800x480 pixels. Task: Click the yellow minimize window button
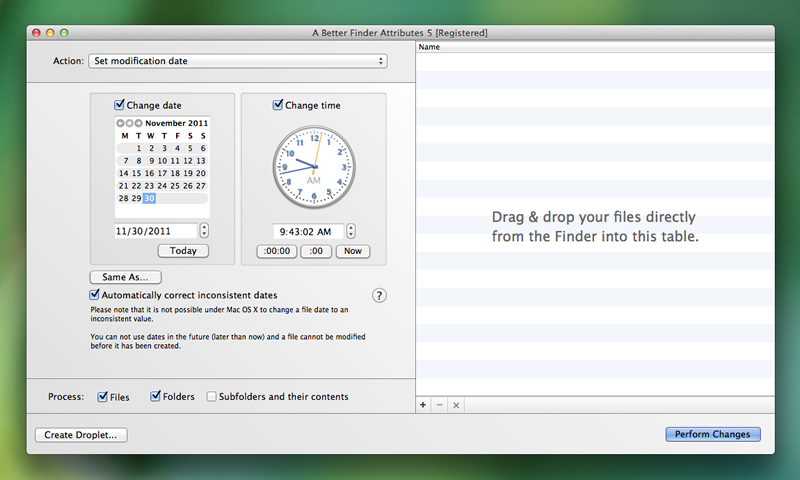pos(50,33)
